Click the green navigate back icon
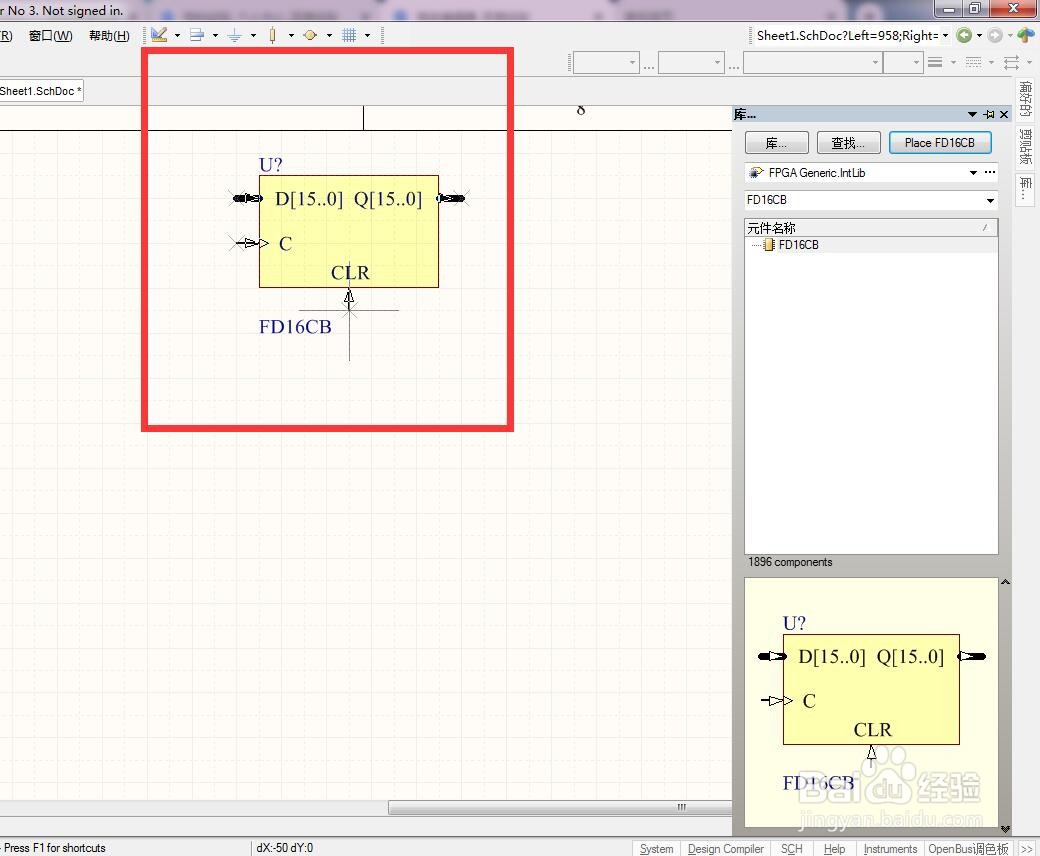The height and width of the screenshot is (856, 1040). click(964, 35)
